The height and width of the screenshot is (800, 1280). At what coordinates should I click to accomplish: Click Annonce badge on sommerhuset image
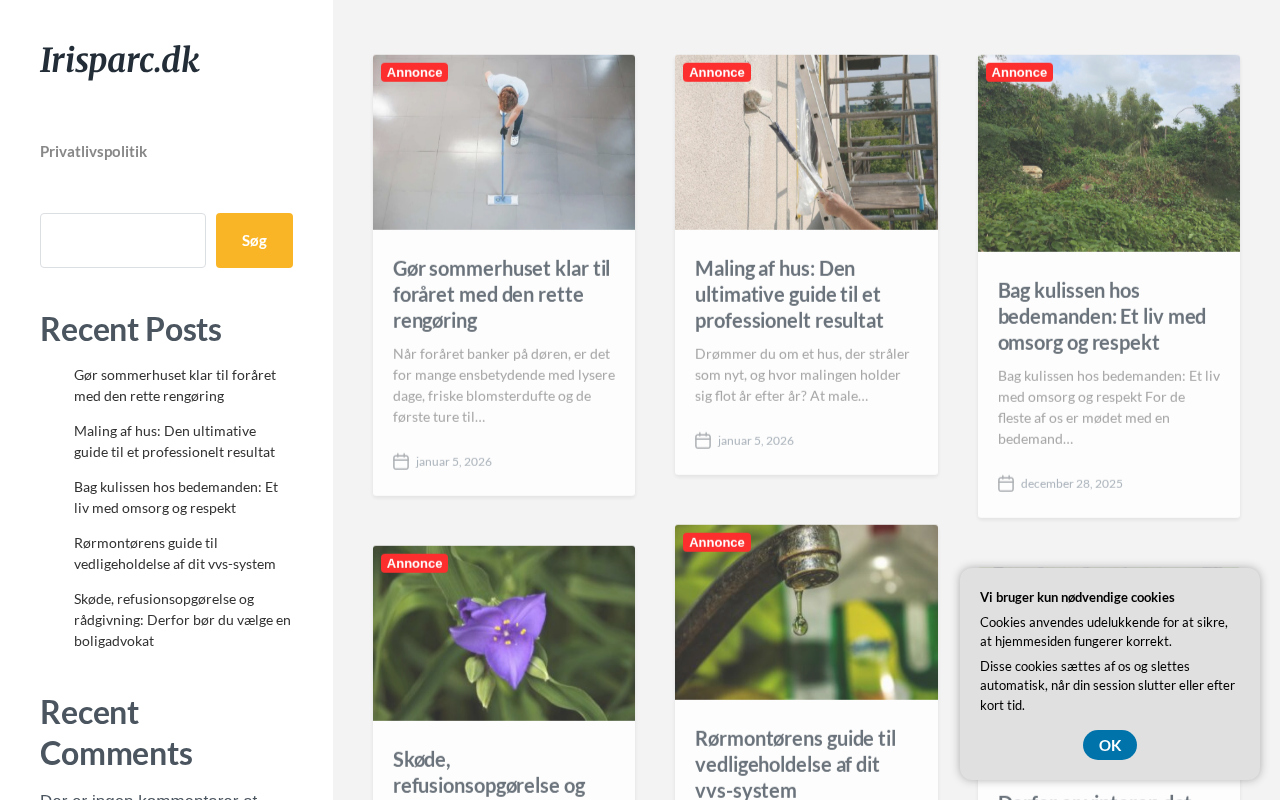click(x=414, y=72)
